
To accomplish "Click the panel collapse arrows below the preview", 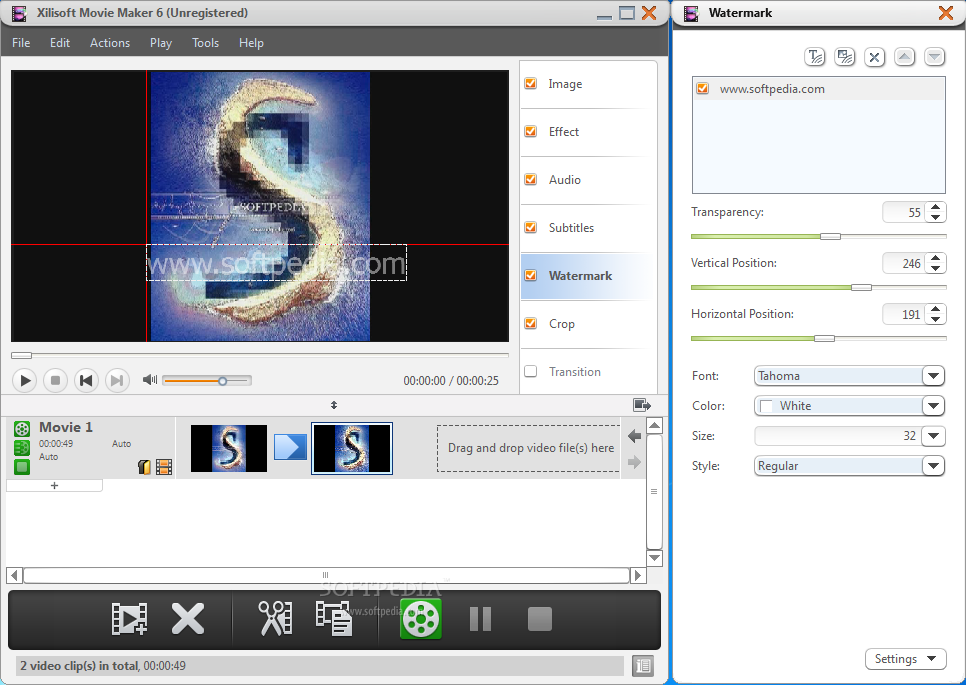I will click(334, 405).
